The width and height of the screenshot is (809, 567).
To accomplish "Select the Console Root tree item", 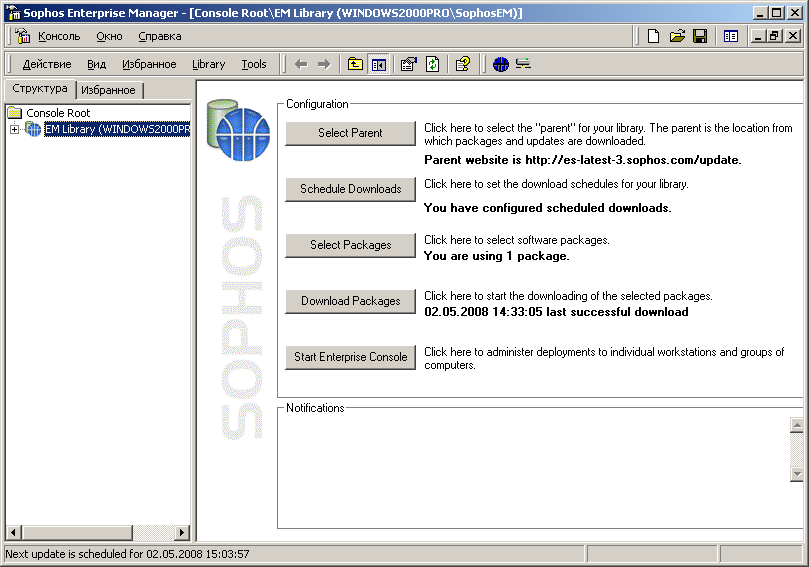I will [58, 113].
